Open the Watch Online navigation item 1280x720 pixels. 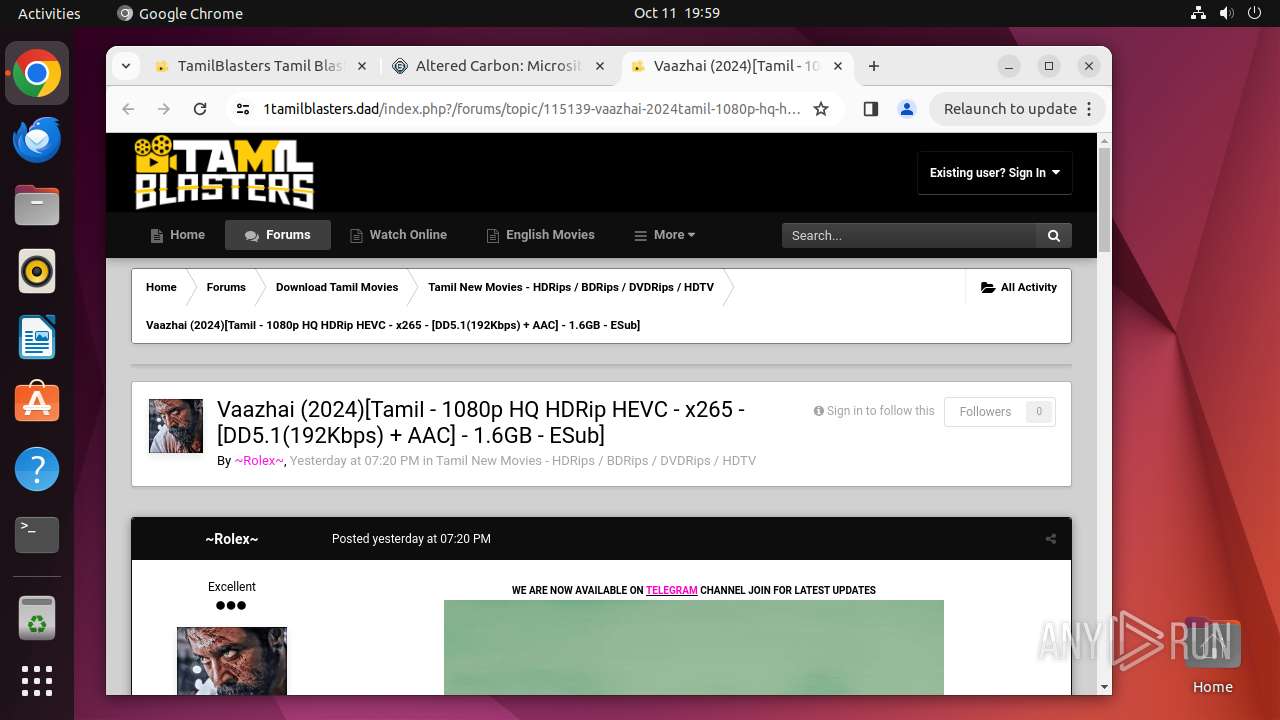point(398,235)
